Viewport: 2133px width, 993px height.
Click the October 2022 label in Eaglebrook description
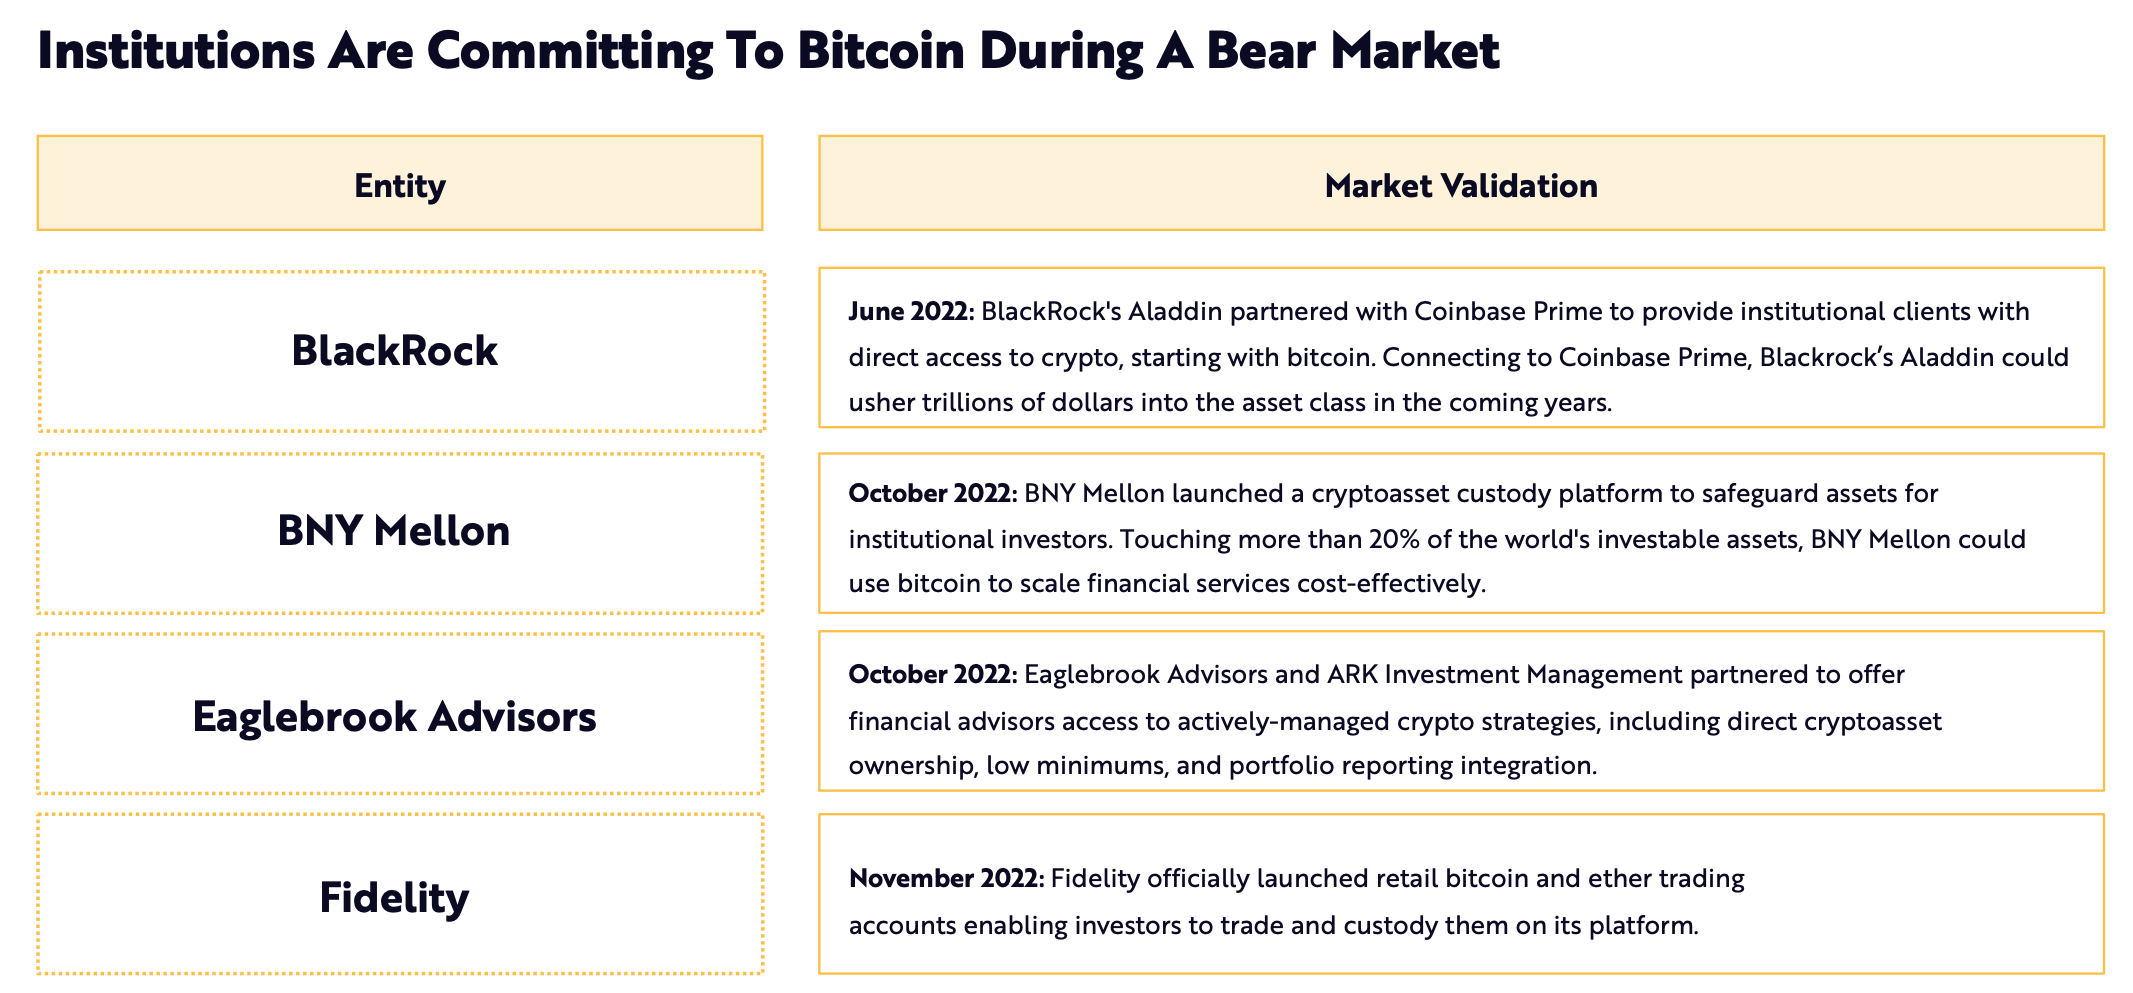click(932, 675)
